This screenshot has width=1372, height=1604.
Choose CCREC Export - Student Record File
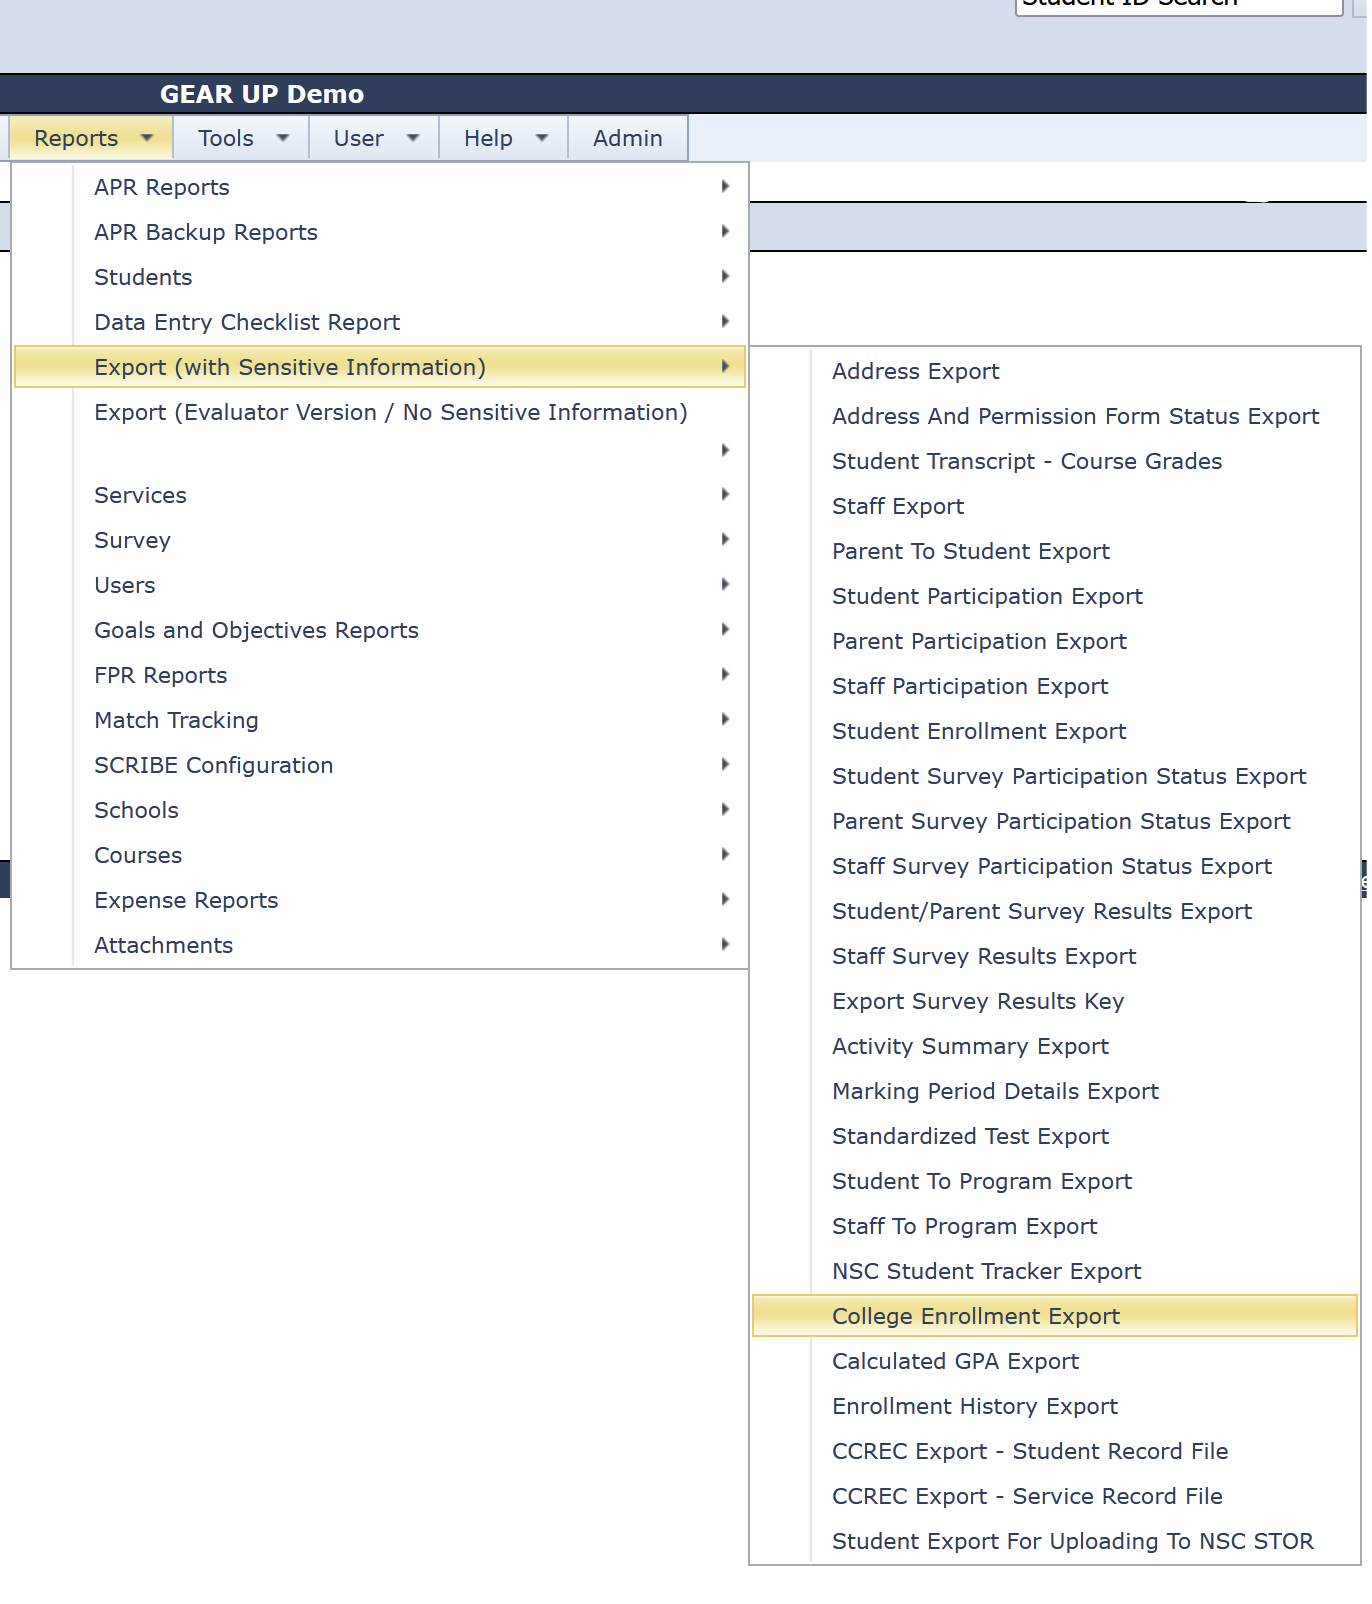coord(1055,1451)
